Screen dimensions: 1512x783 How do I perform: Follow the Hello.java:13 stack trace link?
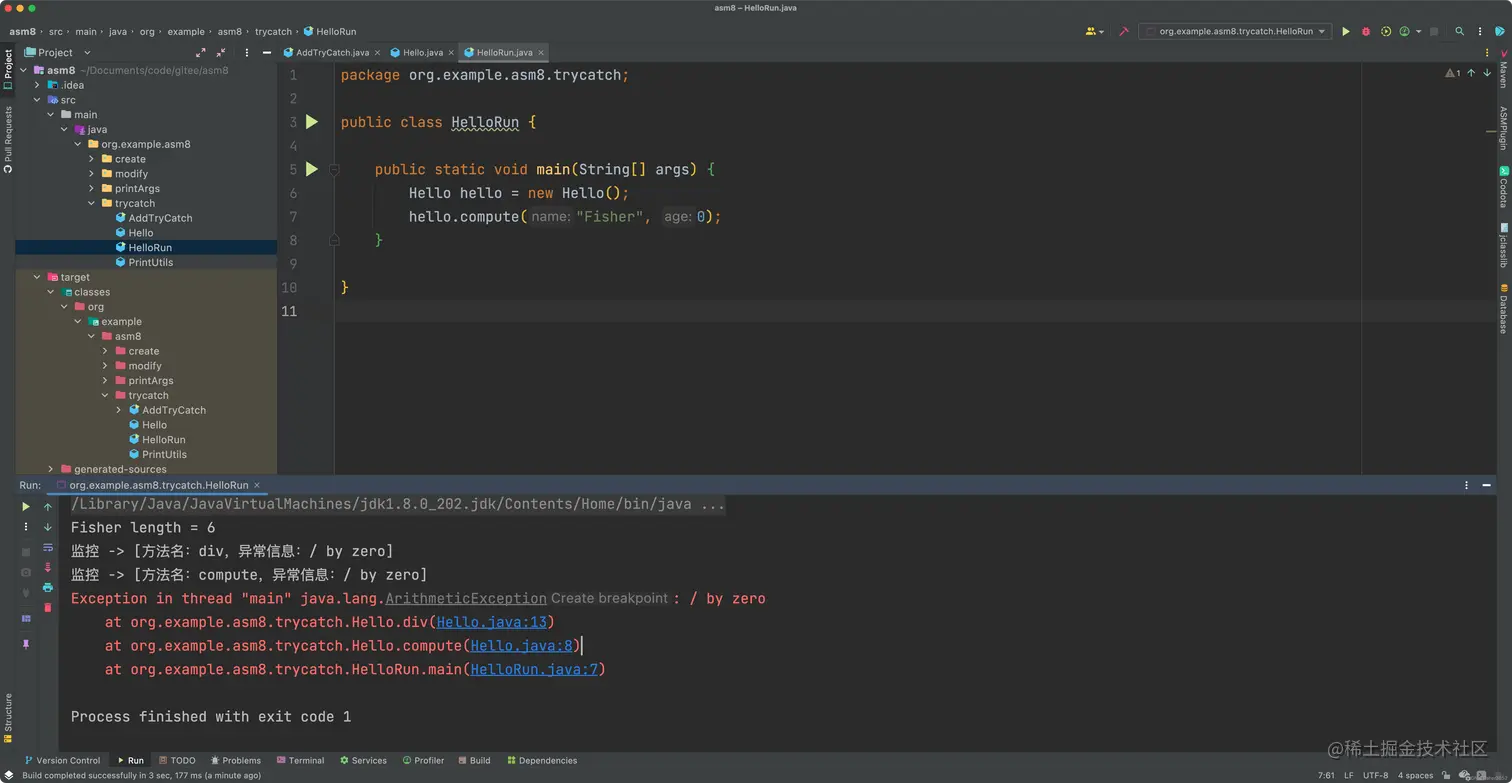pyautogui.click(x=491, y=622)
